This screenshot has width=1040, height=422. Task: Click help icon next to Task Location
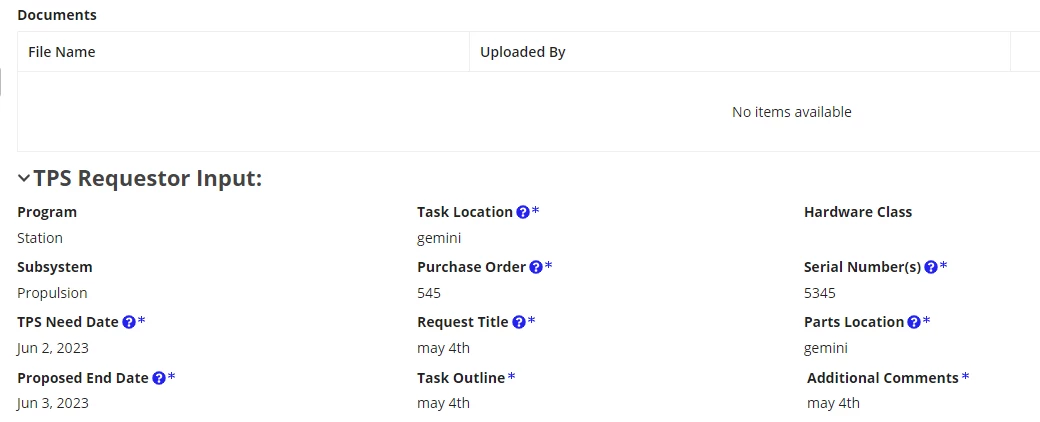[x=523, y=212]
